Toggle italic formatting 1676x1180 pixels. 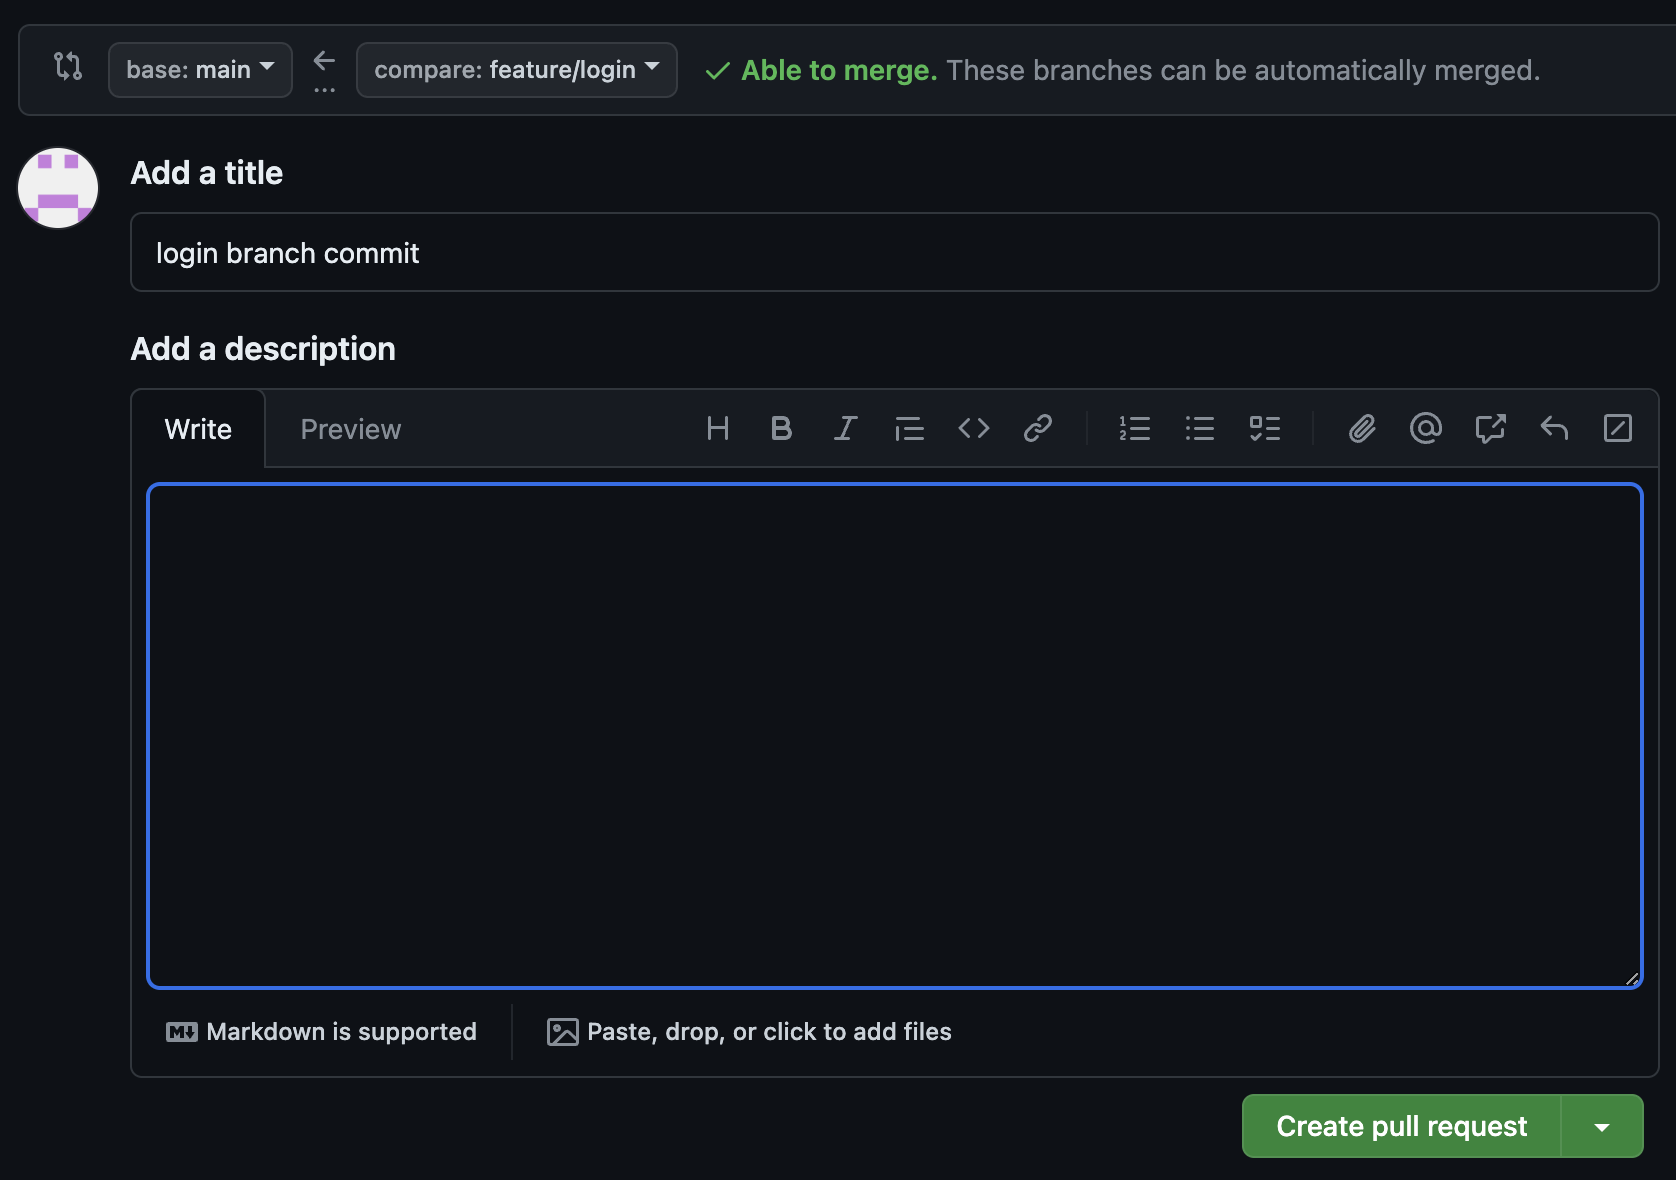coord(845,429)
